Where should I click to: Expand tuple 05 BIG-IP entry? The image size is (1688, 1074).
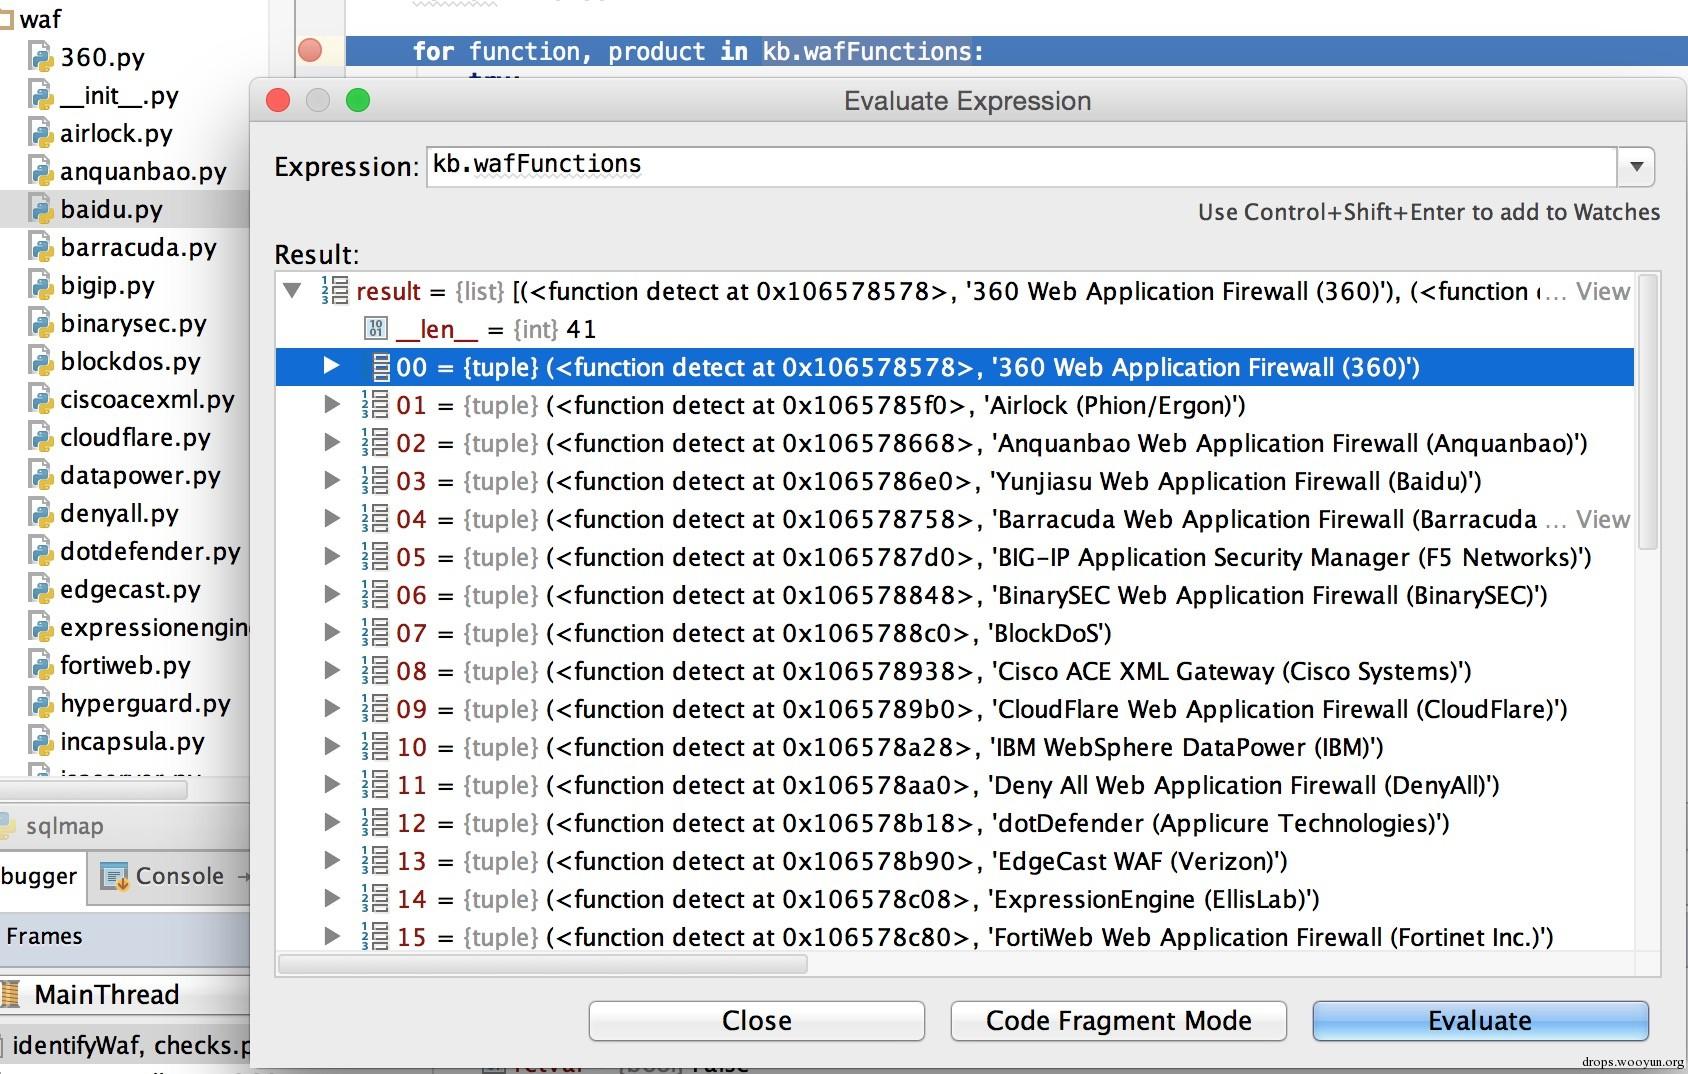click(332, 557)
